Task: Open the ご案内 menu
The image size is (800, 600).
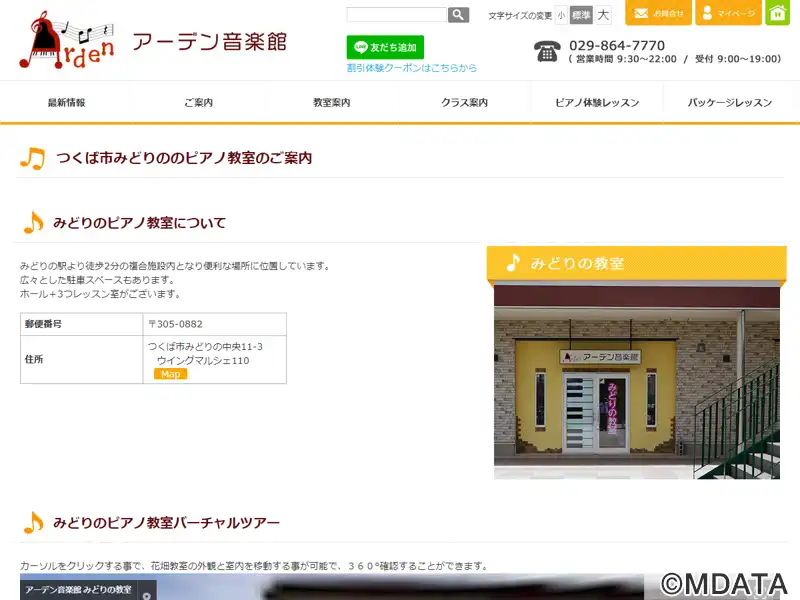Action: [x=198, y=103]
